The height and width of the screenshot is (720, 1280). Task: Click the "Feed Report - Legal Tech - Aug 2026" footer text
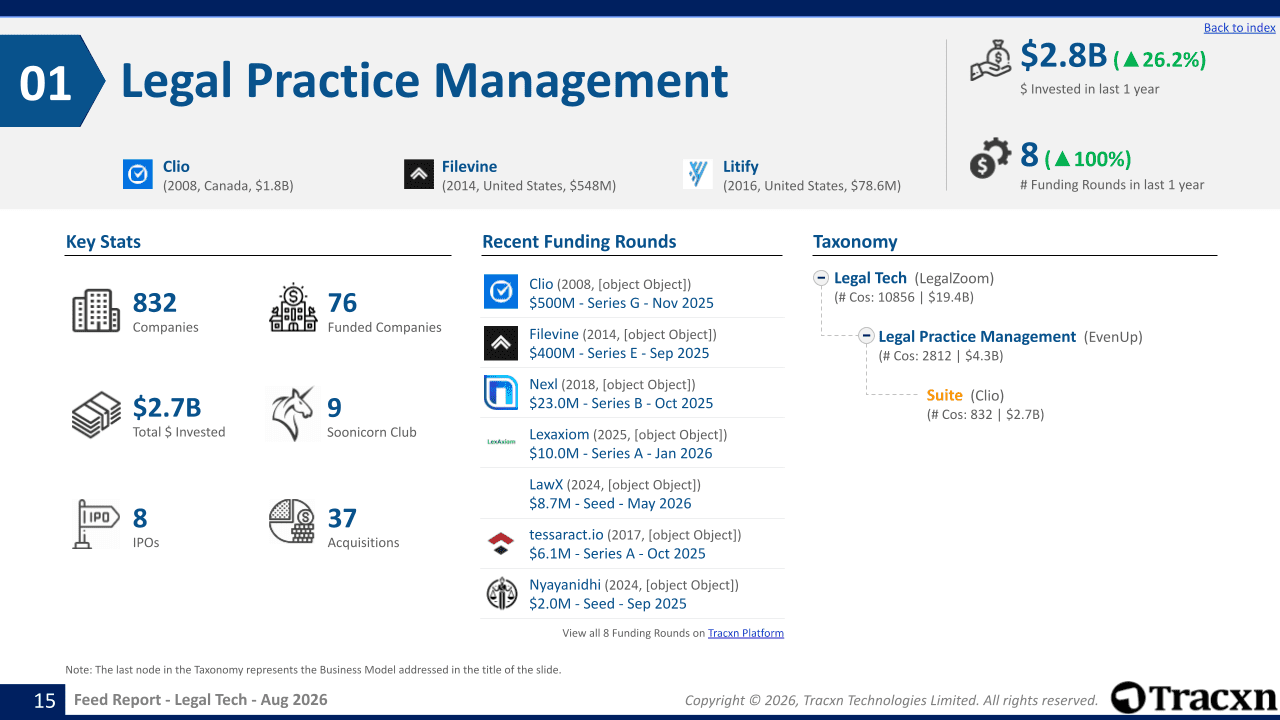[200, 700]
